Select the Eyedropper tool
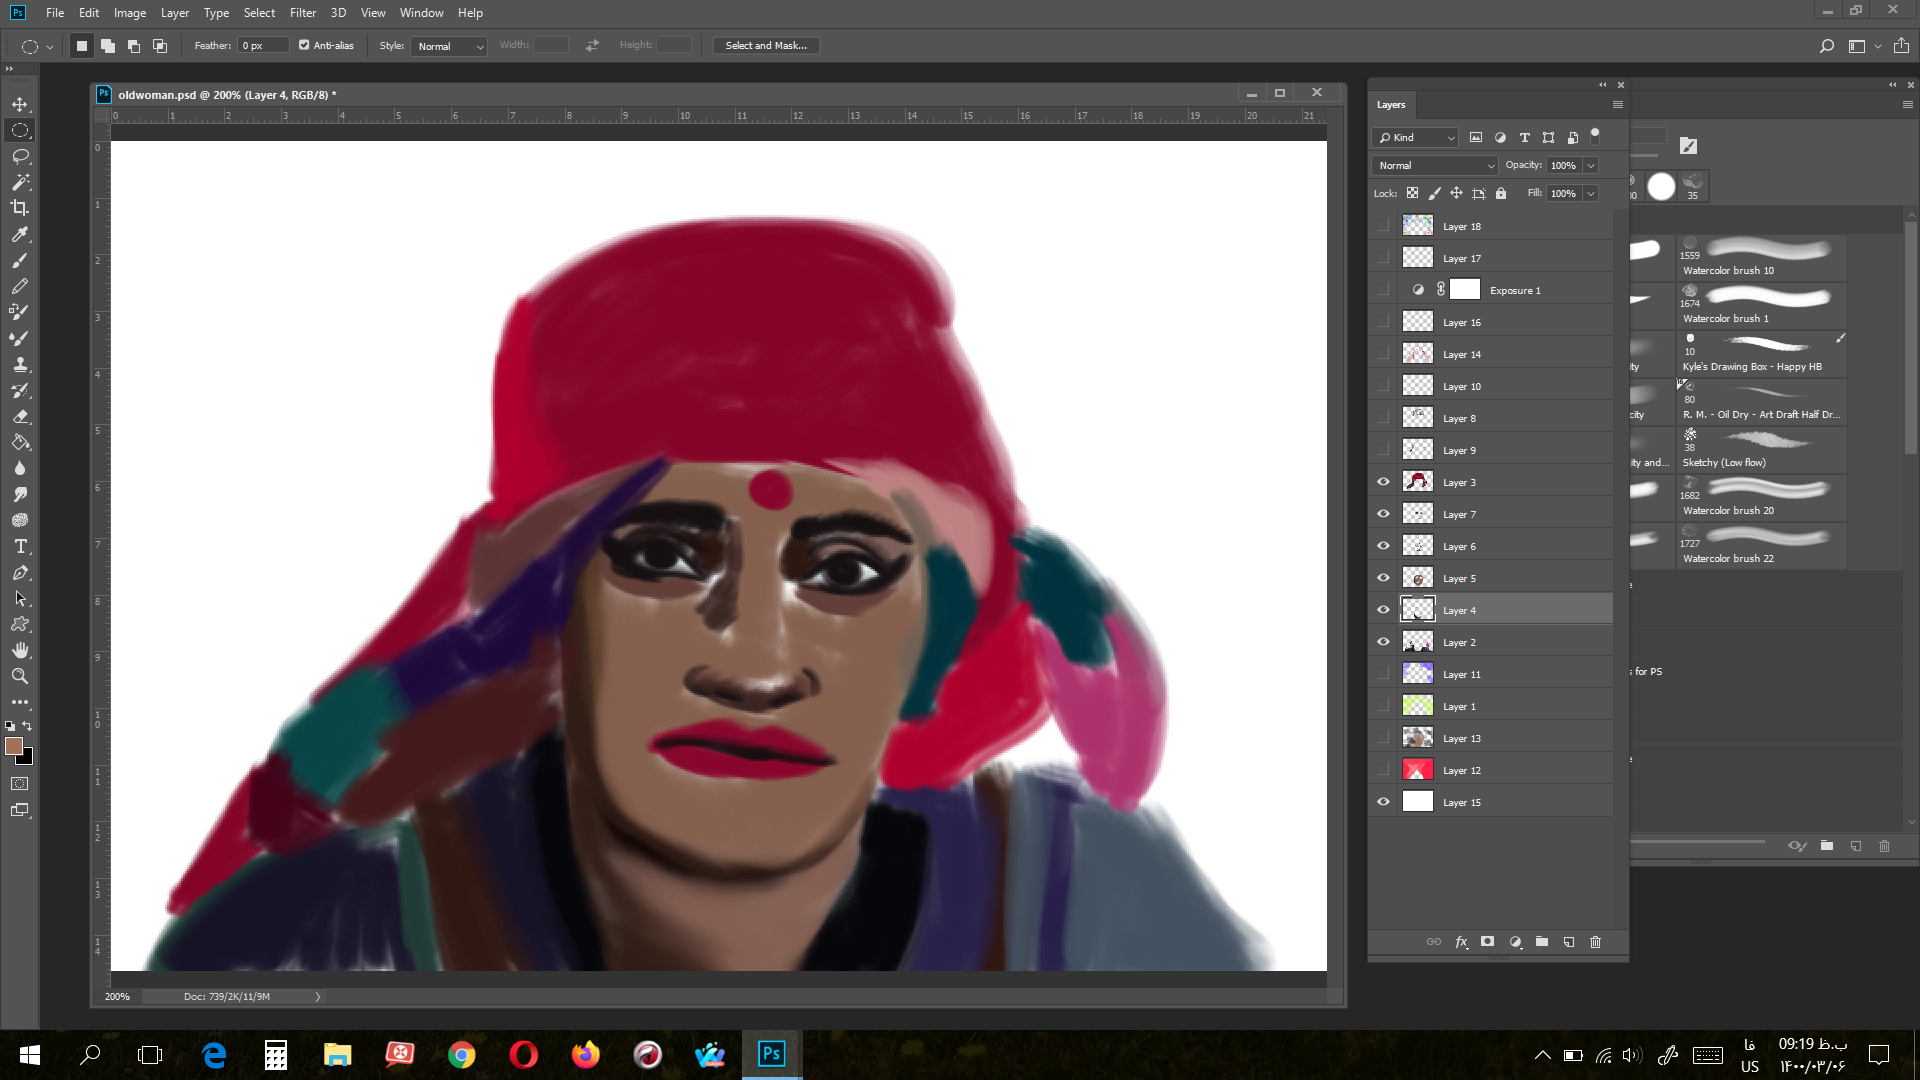The image size is (1920, 1080). 20,234
